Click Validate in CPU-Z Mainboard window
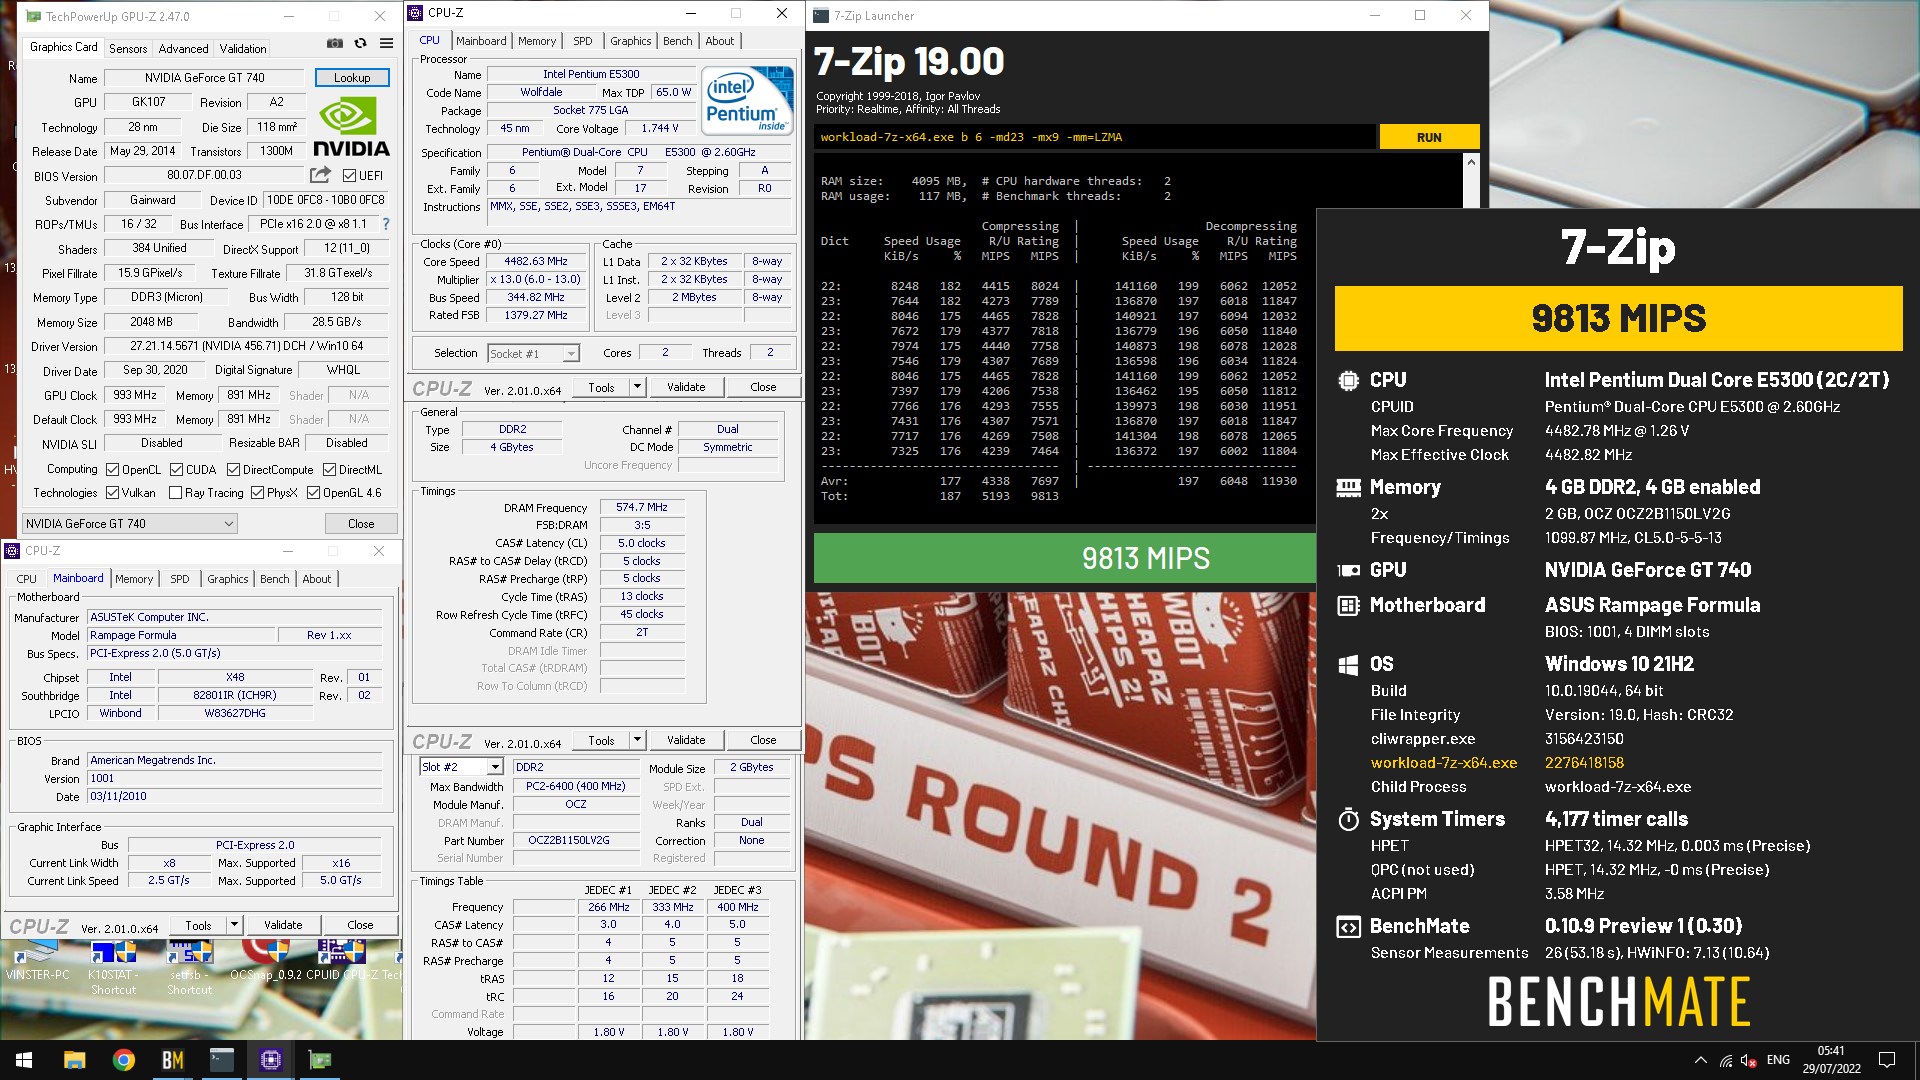1920x1080 pixels. pyautogui.click(x=283, y=925)
